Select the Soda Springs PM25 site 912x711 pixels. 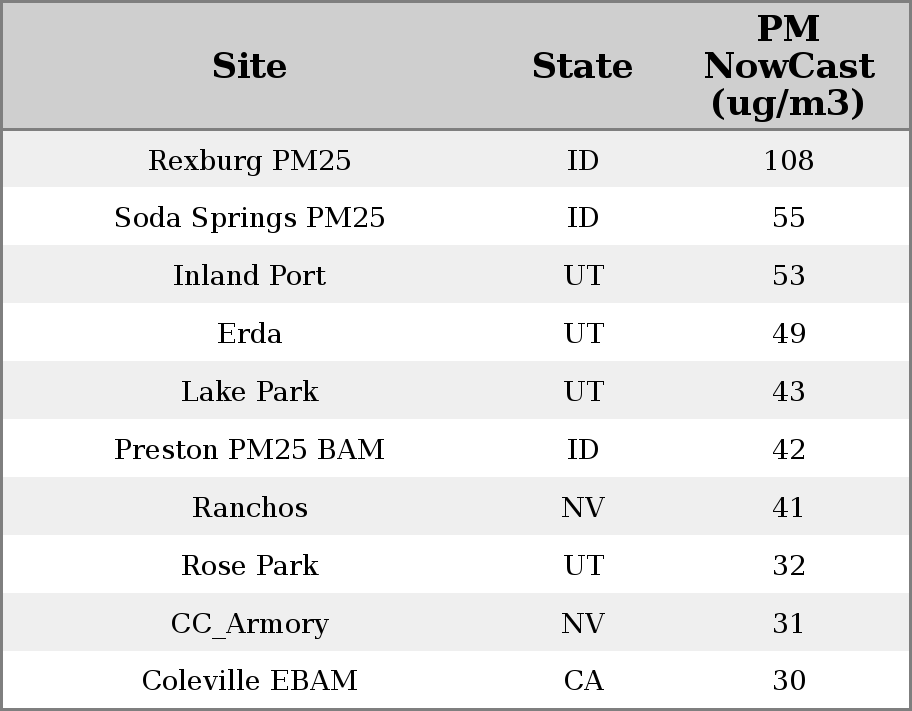coord(249,218)
